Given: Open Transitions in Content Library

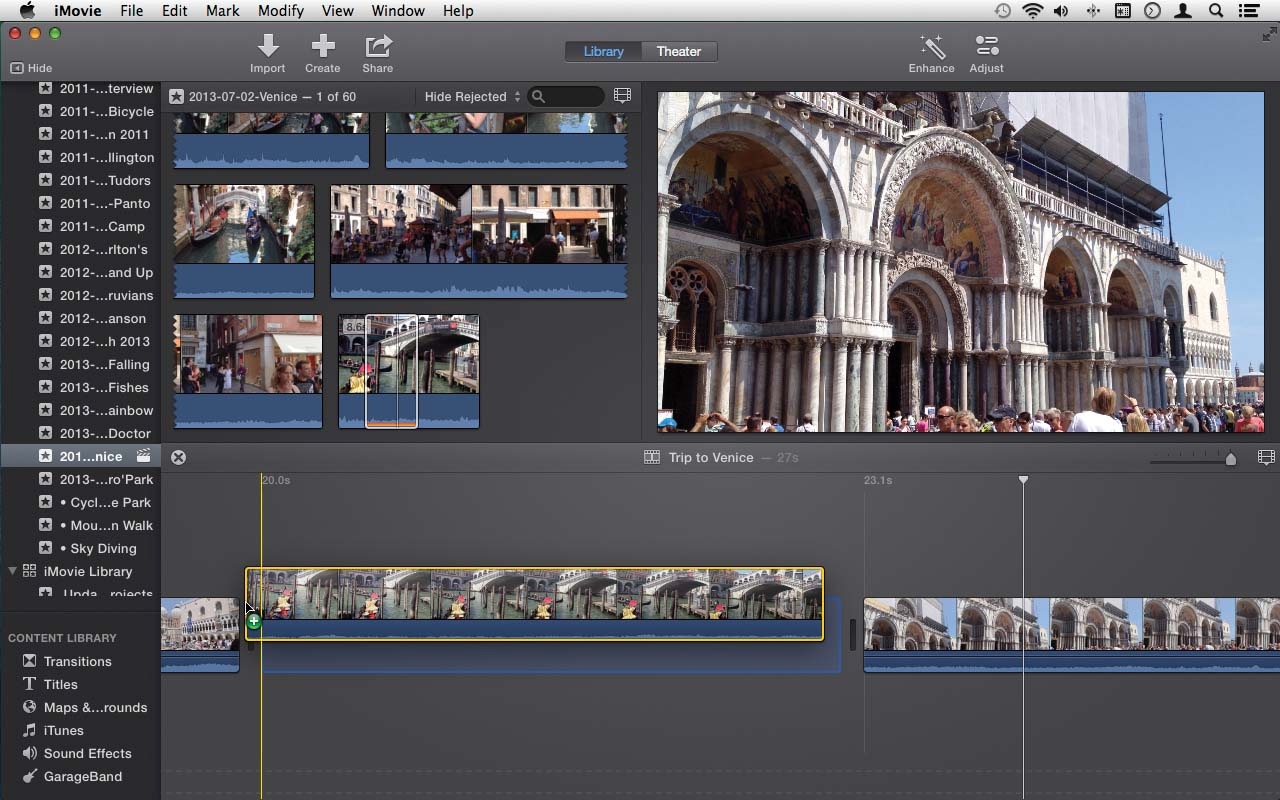Looking at the screenshot, I should (77, 661).
